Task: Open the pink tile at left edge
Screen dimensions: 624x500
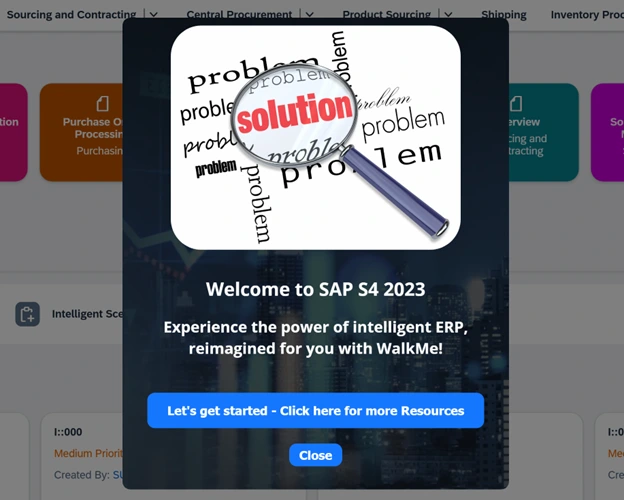Action: pos(13,132)
